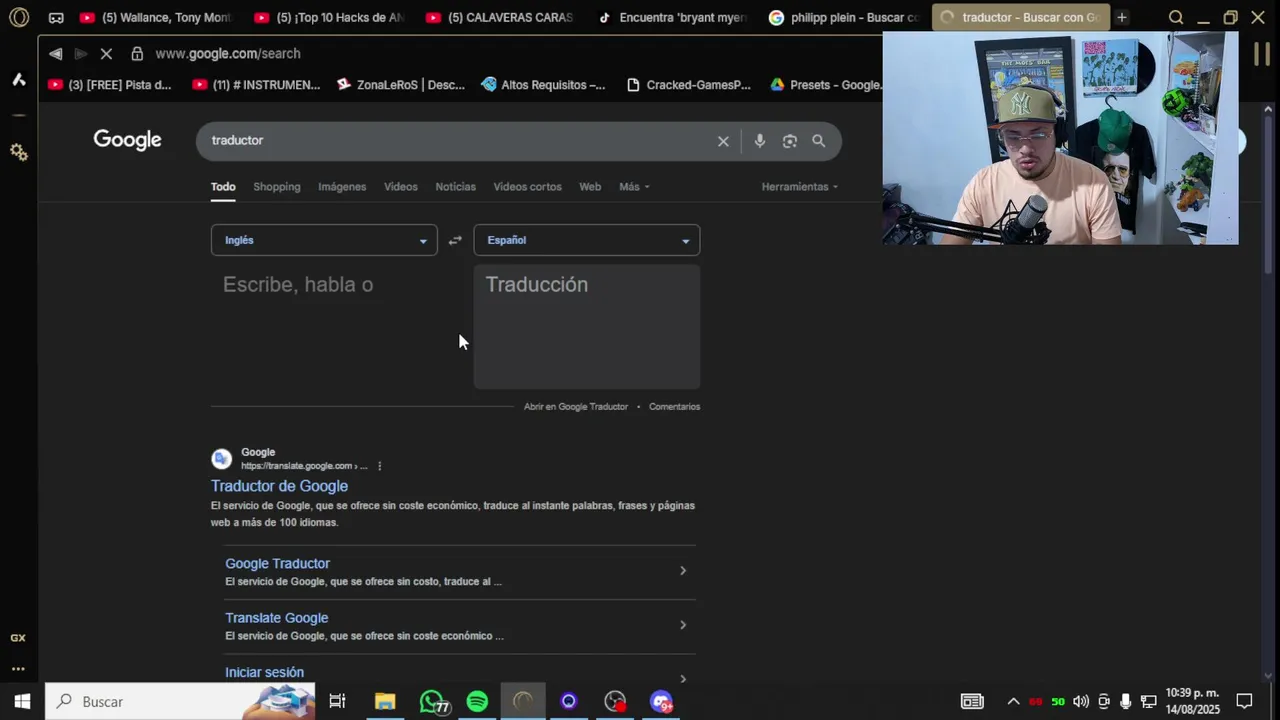Select the Todo search tab
The width and height of the screenshot is (1280, 720).
tap(223, 187)
